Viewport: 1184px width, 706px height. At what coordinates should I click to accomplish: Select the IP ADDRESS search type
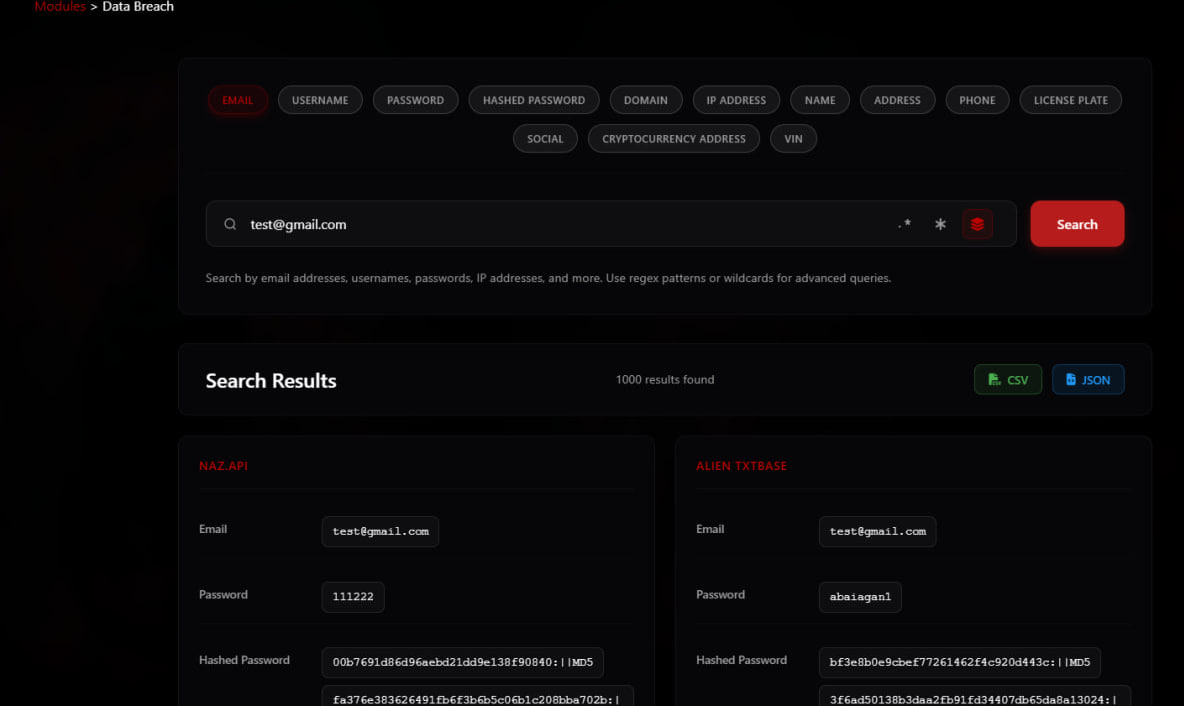pyautogui.click(x=736, y=100)
